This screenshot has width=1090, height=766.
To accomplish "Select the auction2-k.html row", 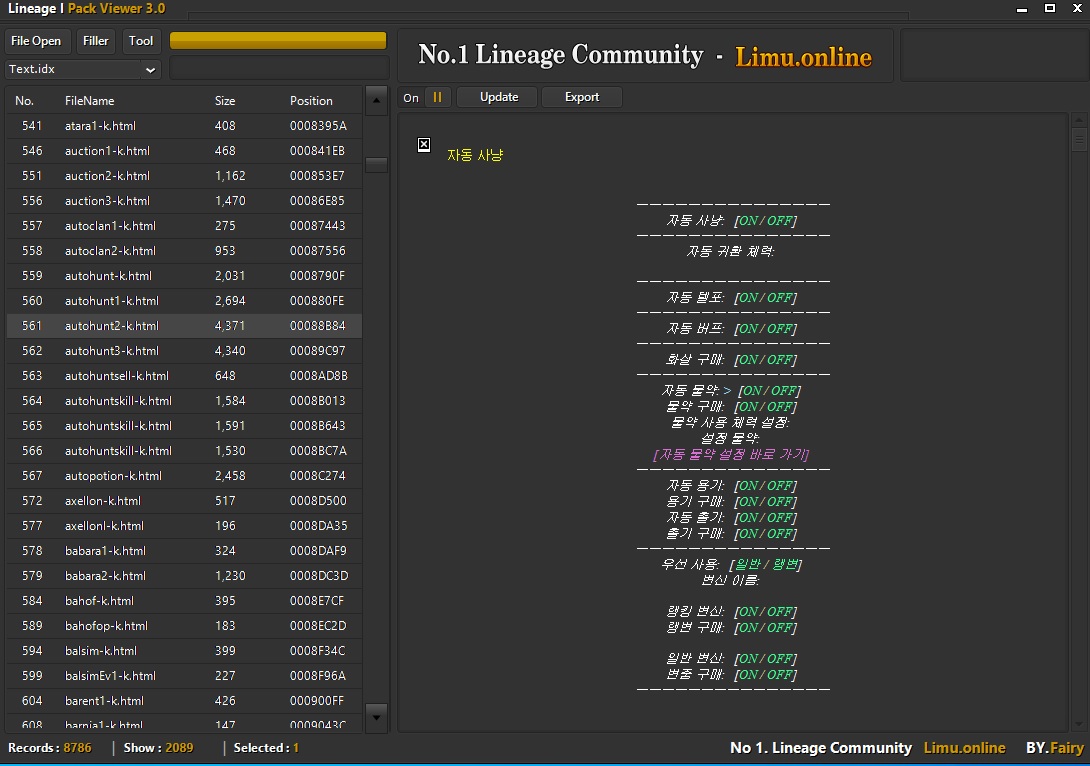I will tap(184, 176).
